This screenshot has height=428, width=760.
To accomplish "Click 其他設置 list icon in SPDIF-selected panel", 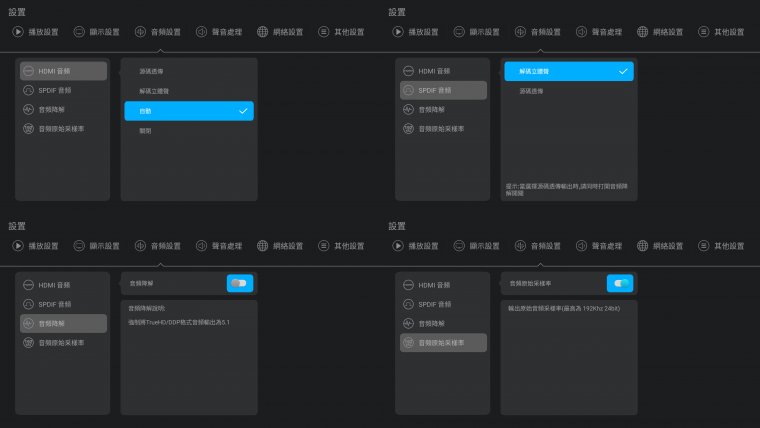I will point(703,32).
